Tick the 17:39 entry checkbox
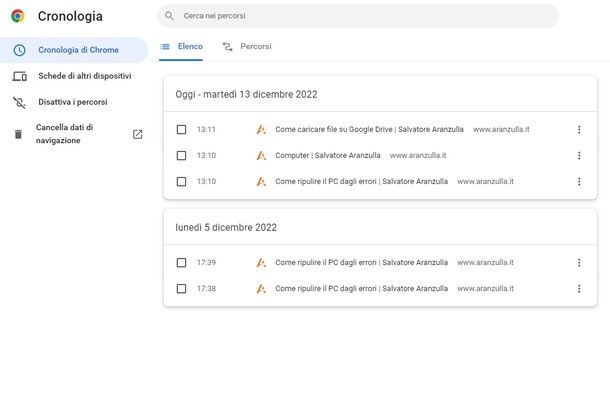Viewport: 610px width, 410px height. (181, 263)
